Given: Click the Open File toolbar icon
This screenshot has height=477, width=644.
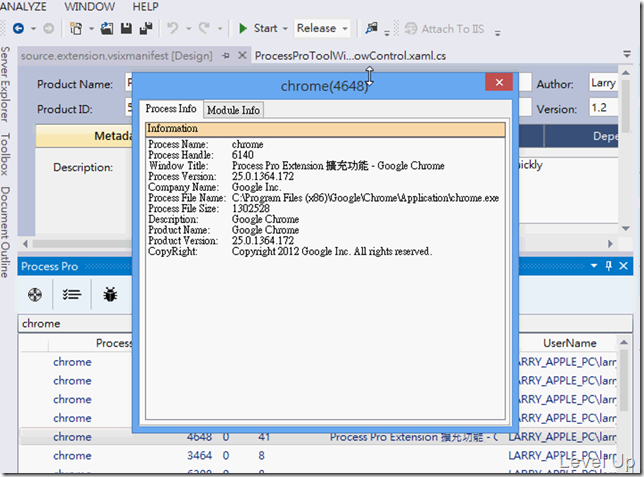Looking at the screenshot, I should pos(107,28).
